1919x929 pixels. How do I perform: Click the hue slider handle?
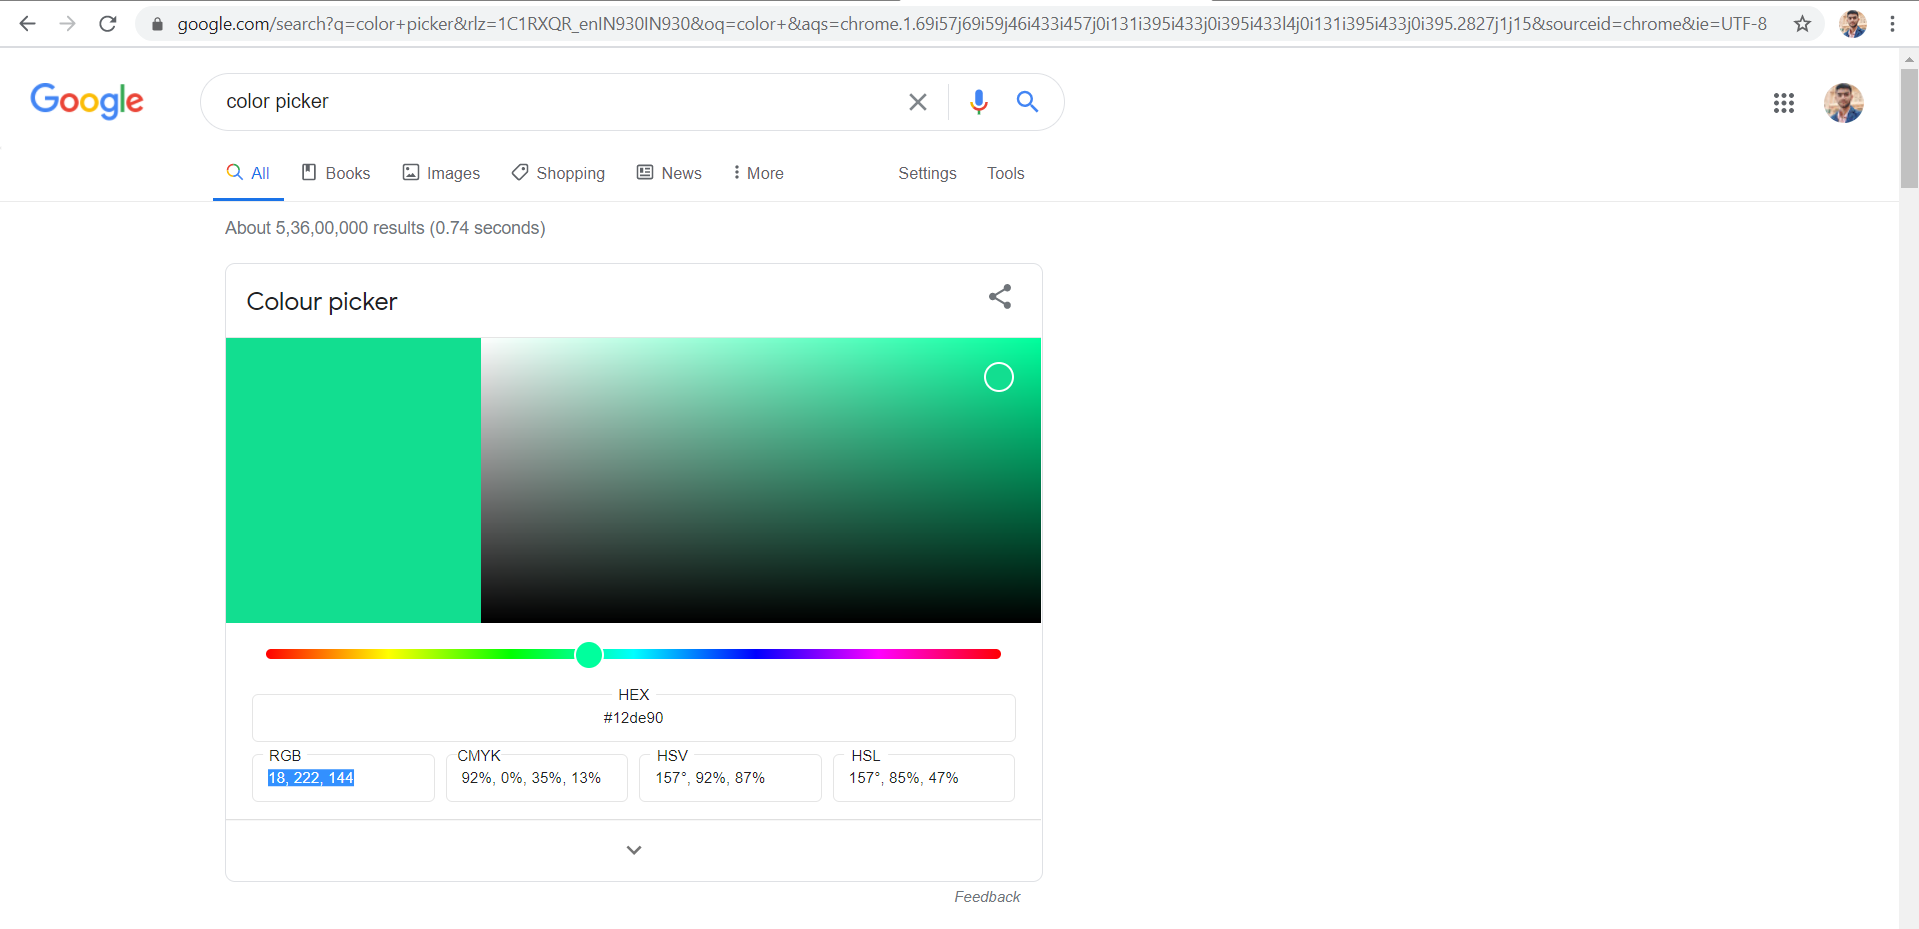point(589,654)
